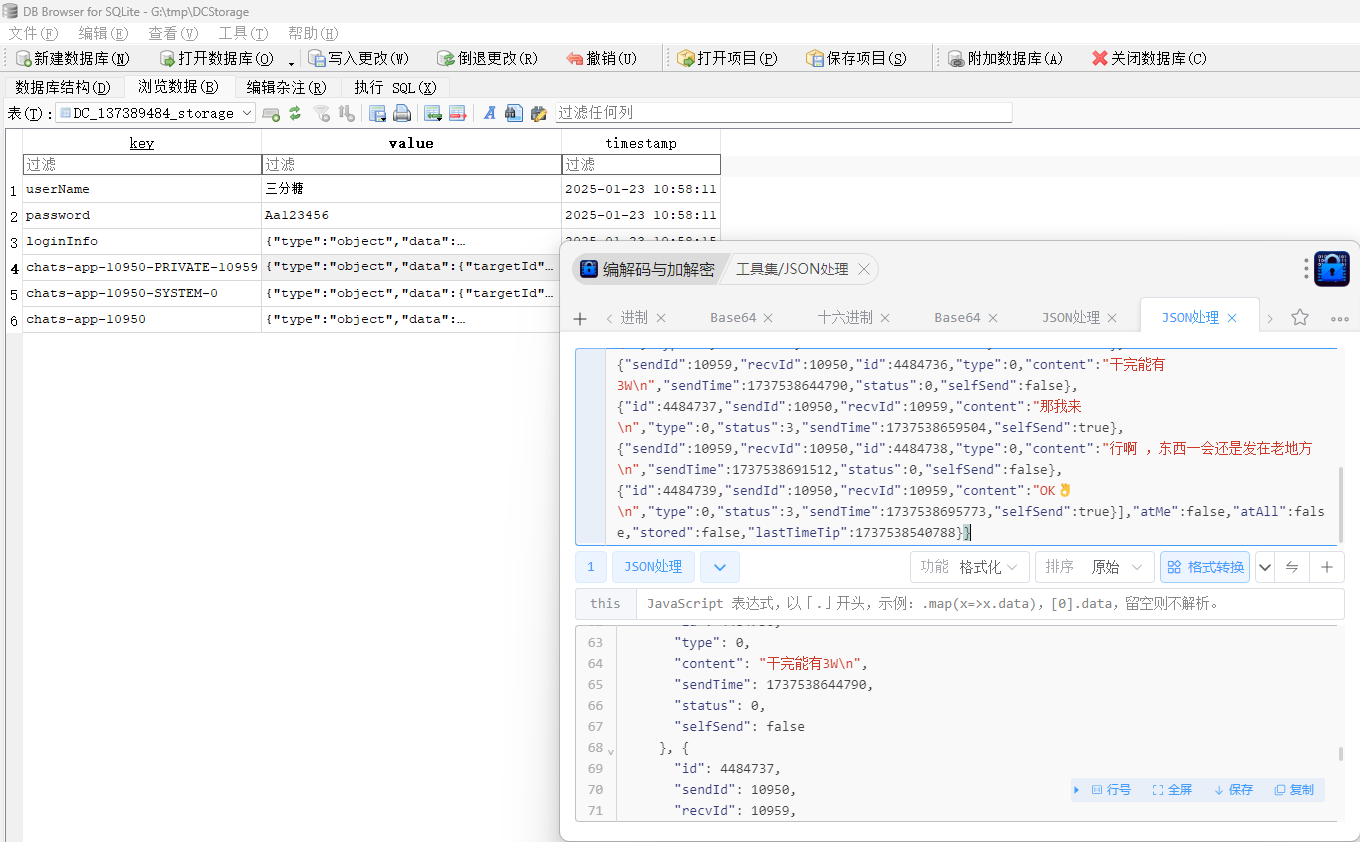
Task: Click the clear all filters icon
Action: click(321, 113)
